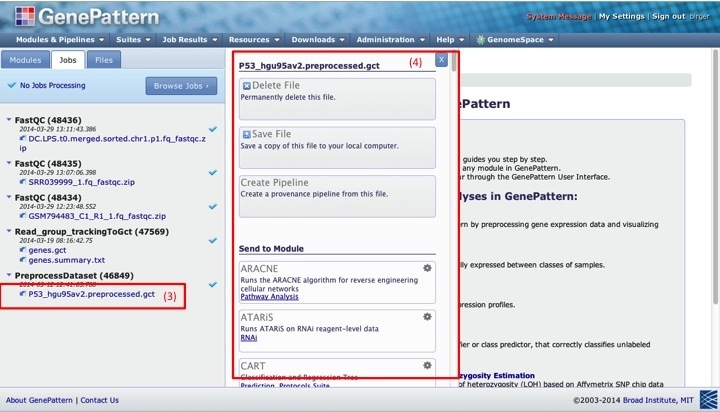Switch to the Modules tab
Screen dimensions: 720x412
coord(25,60)
